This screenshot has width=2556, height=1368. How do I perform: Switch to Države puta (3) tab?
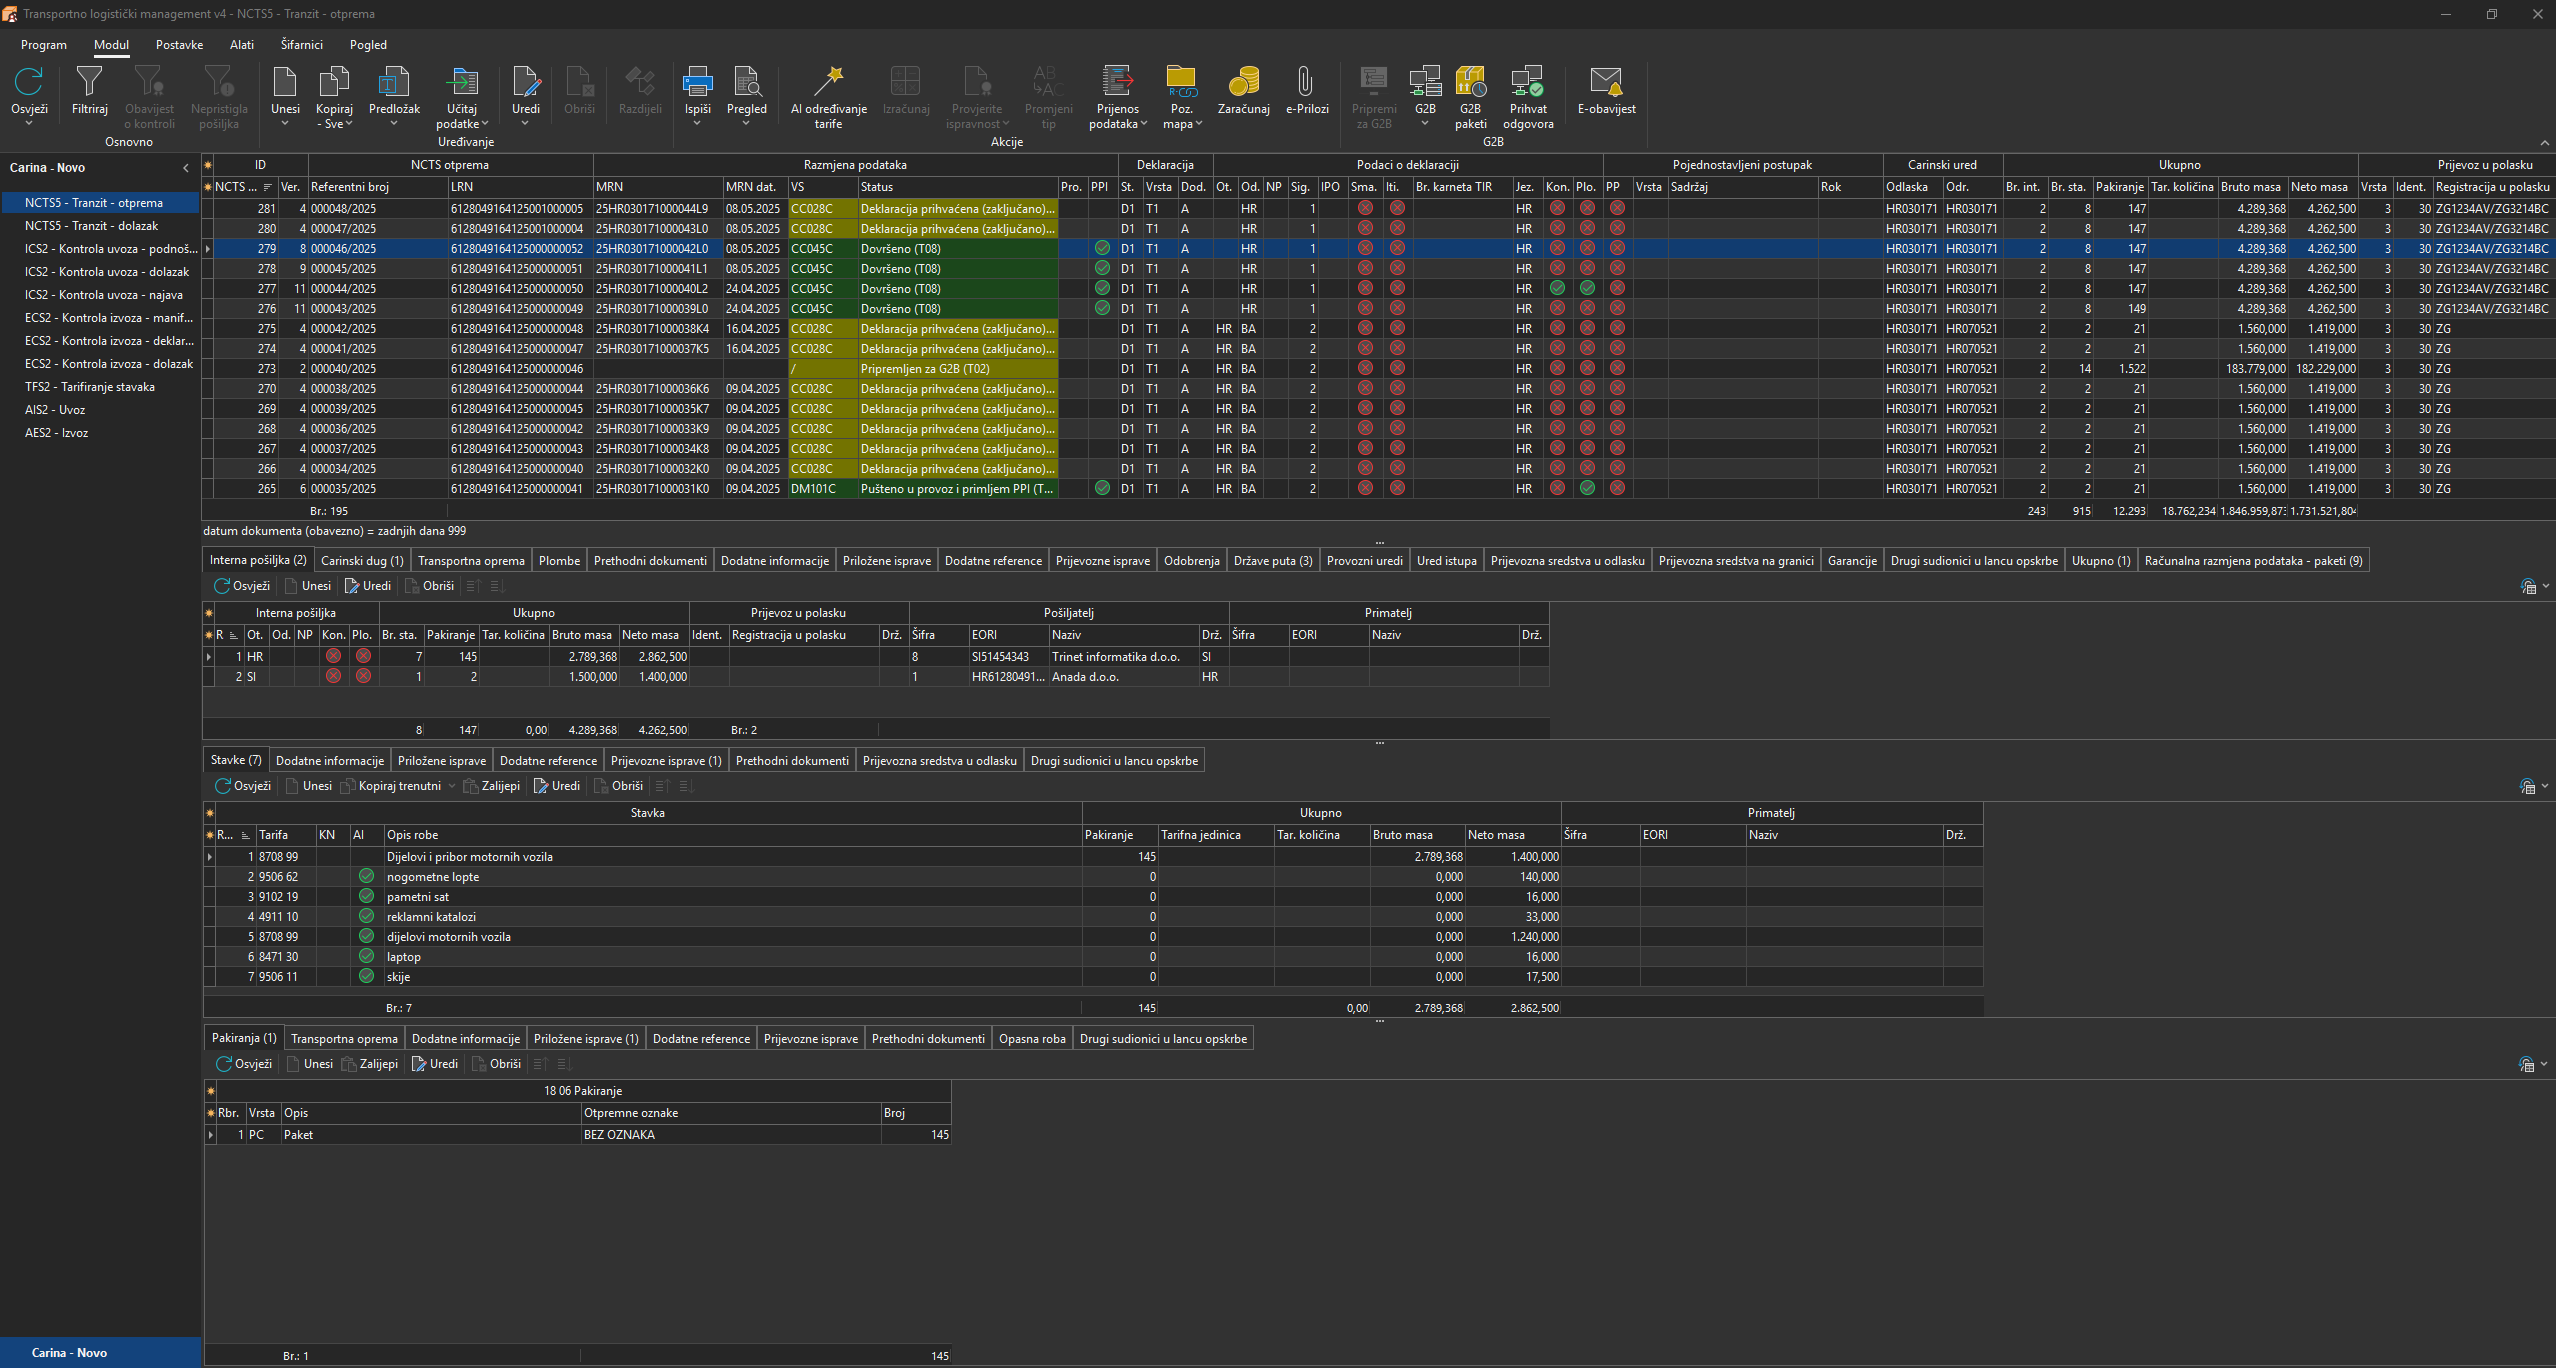(1273, 561)
